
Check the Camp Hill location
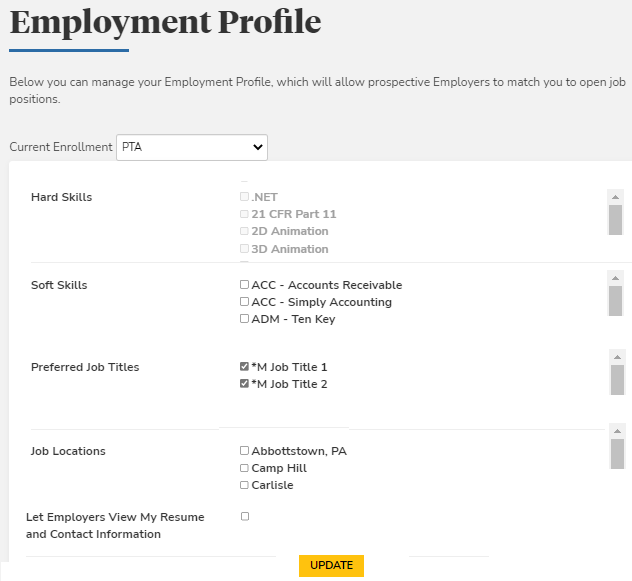[244, 468]
